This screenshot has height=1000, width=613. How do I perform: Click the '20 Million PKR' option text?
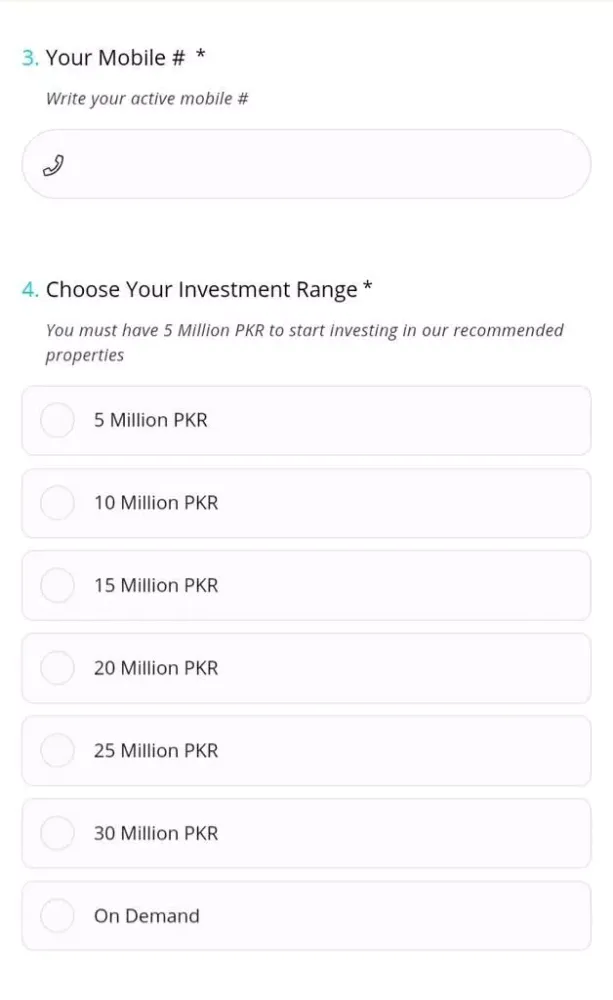156,668
